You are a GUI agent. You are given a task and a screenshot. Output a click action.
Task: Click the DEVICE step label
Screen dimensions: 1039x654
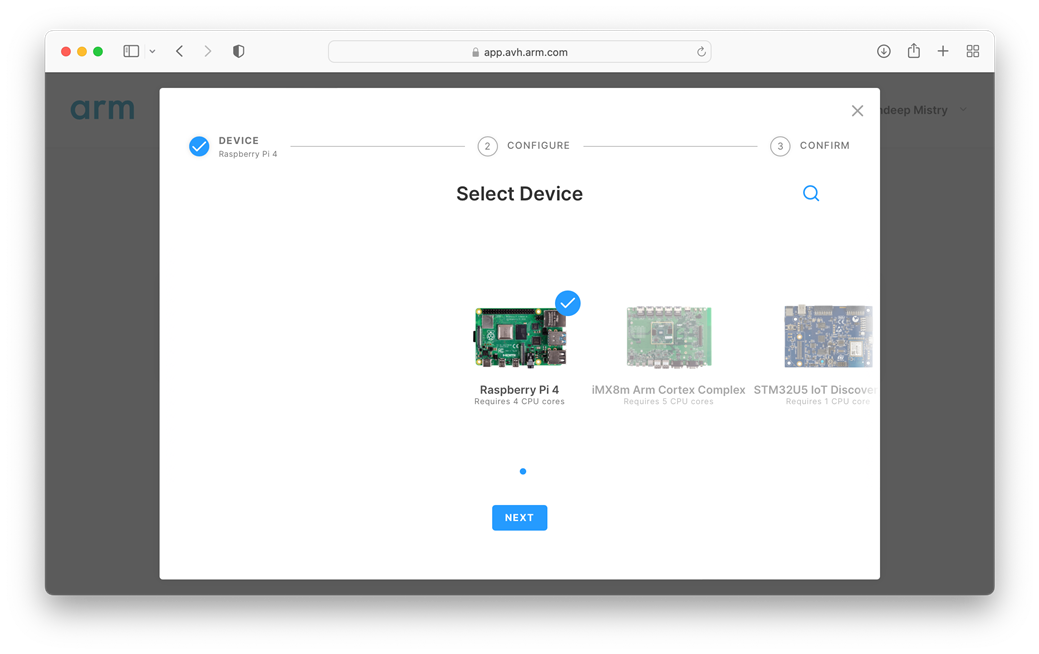239,140
